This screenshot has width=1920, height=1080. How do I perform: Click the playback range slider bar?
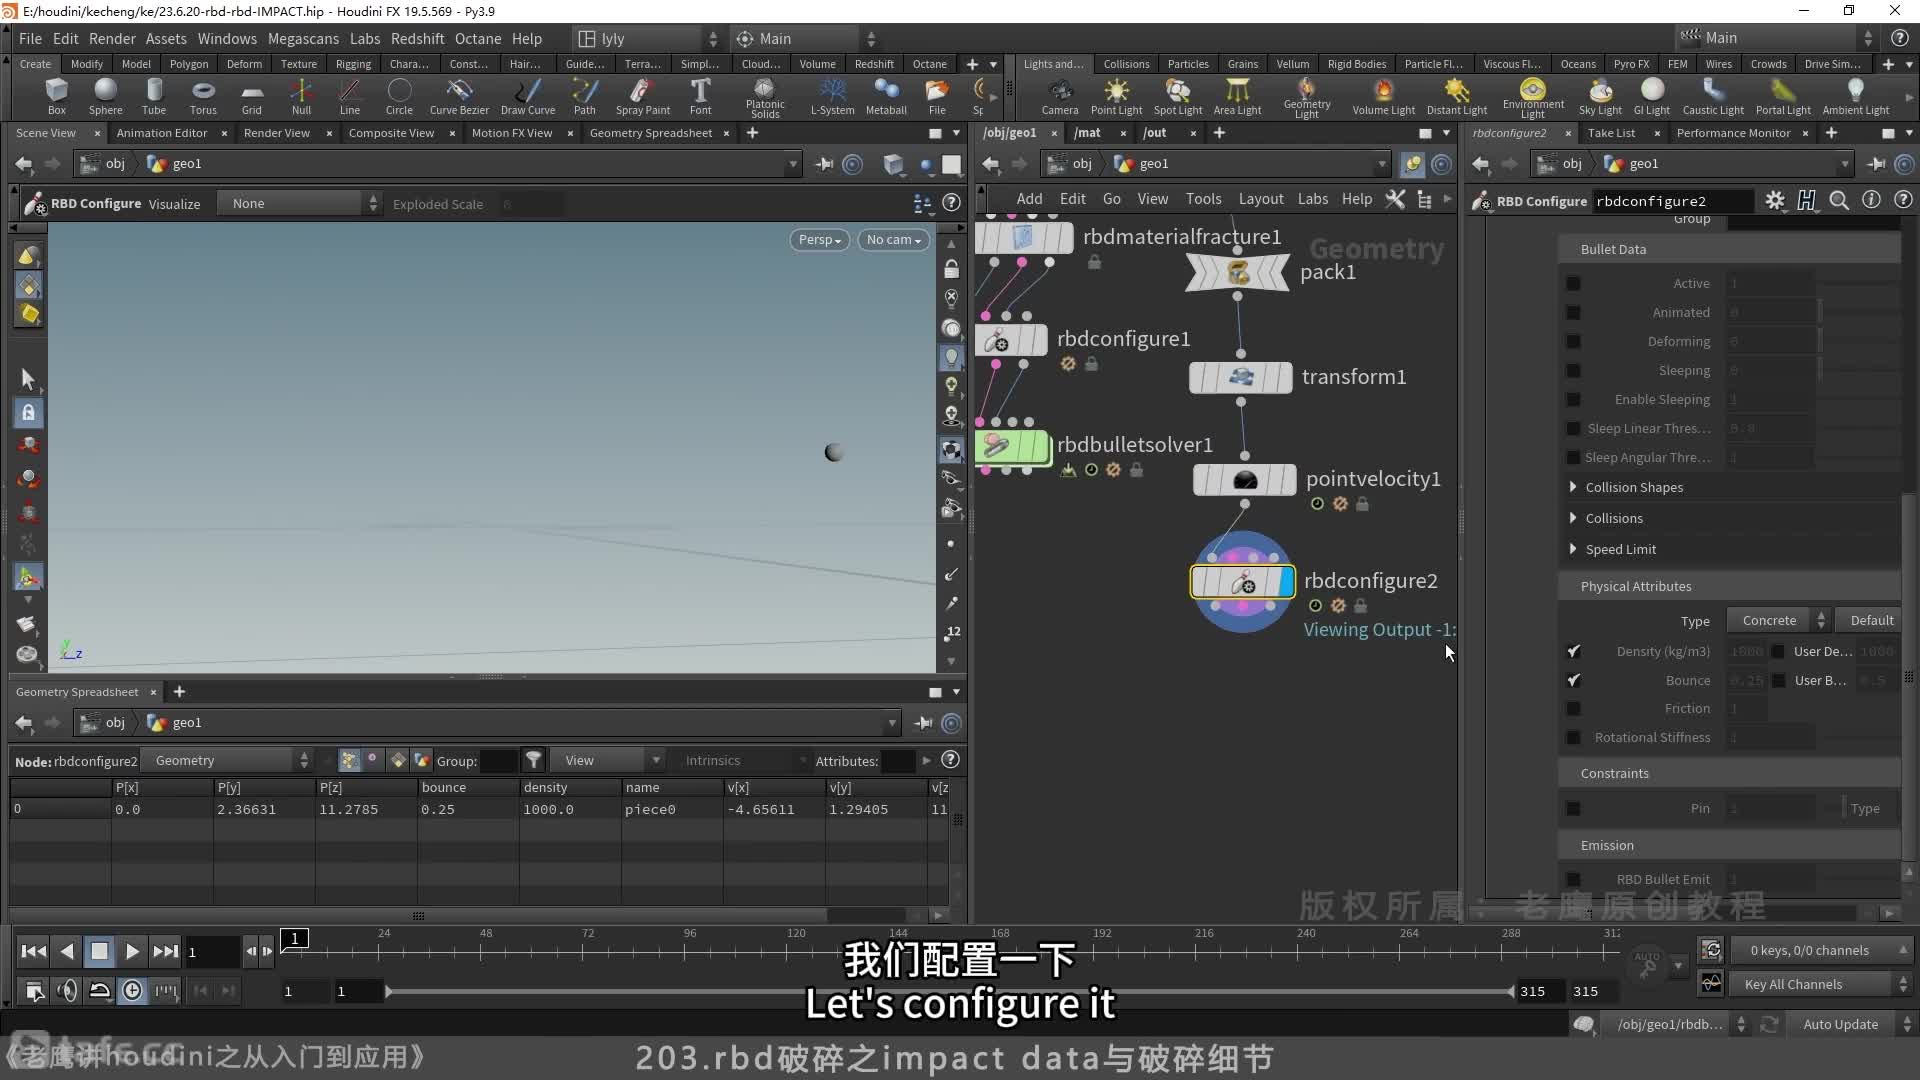pos(950,992)
